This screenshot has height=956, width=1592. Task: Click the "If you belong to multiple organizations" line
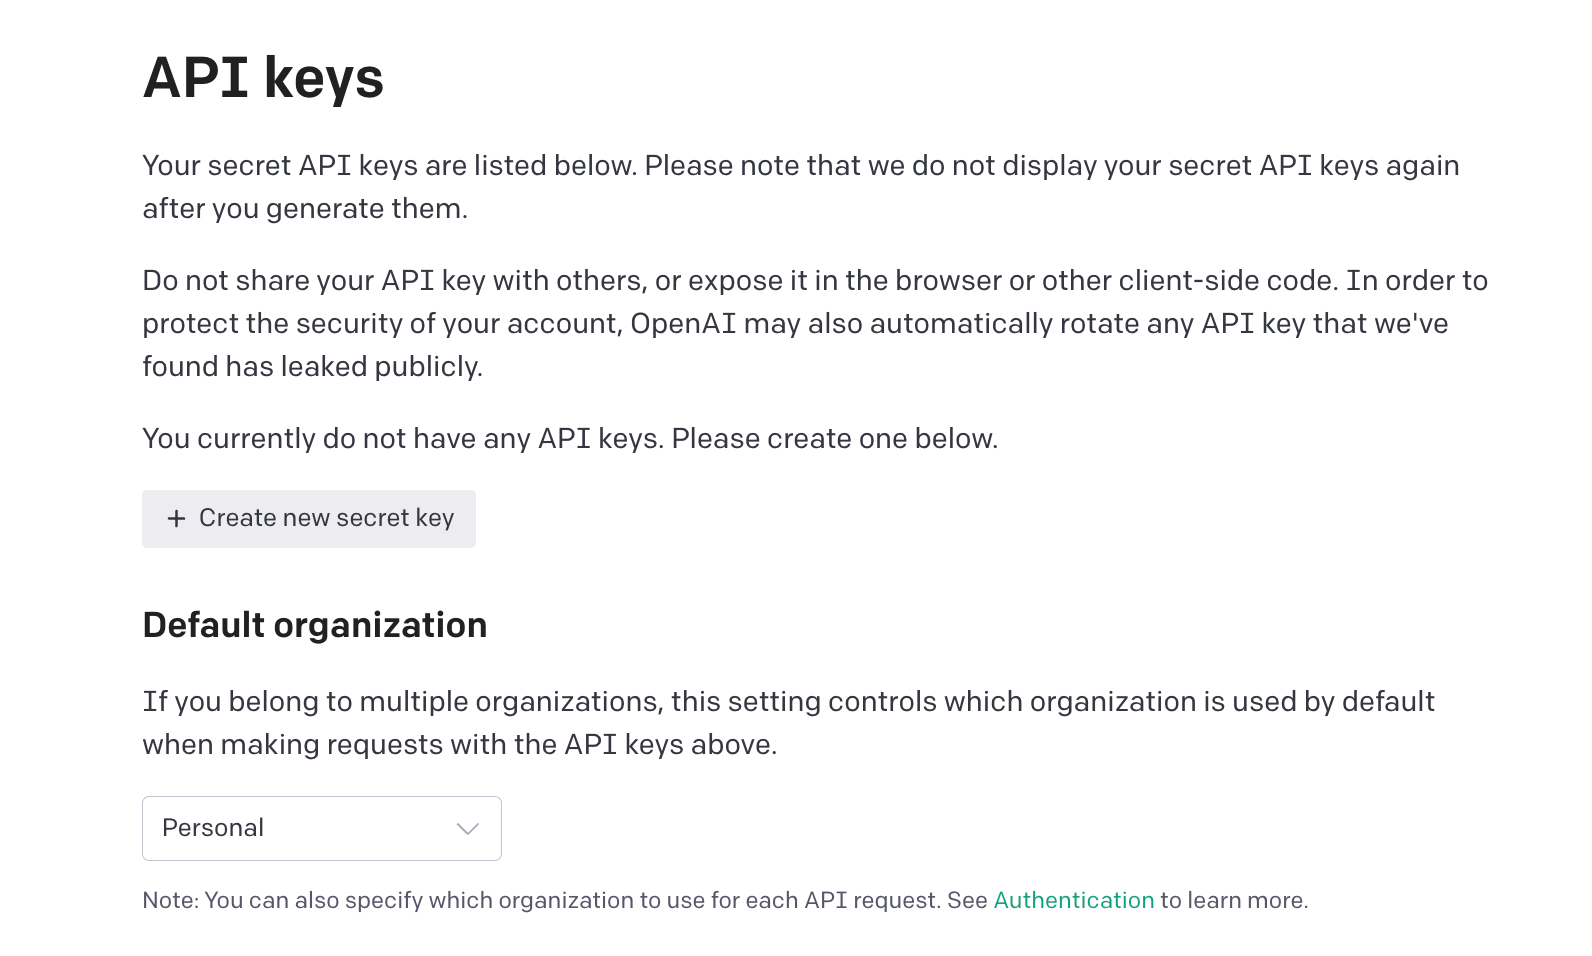coord(402,702)
